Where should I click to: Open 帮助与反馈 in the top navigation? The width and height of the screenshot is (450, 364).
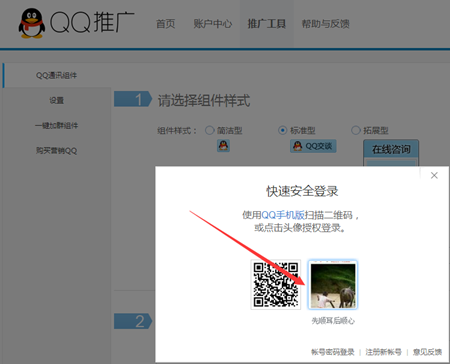(x=325, y=24)
